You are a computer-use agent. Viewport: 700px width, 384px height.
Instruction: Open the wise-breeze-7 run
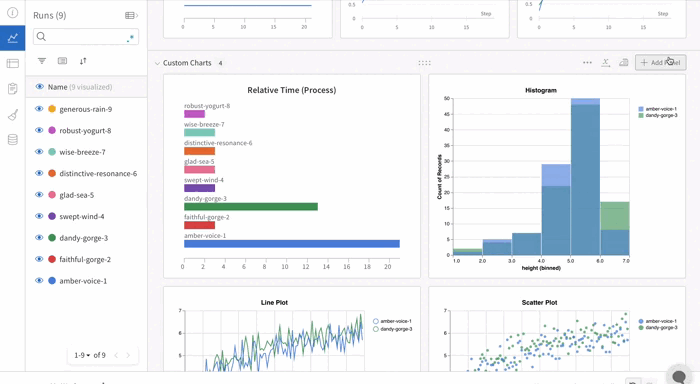click(x=83, y=152)
